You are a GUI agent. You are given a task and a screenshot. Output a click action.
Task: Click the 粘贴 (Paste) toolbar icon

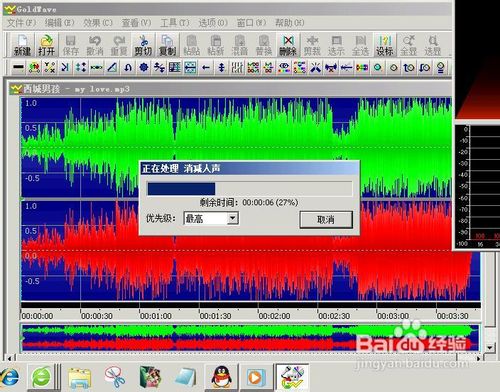click(191, 45)
